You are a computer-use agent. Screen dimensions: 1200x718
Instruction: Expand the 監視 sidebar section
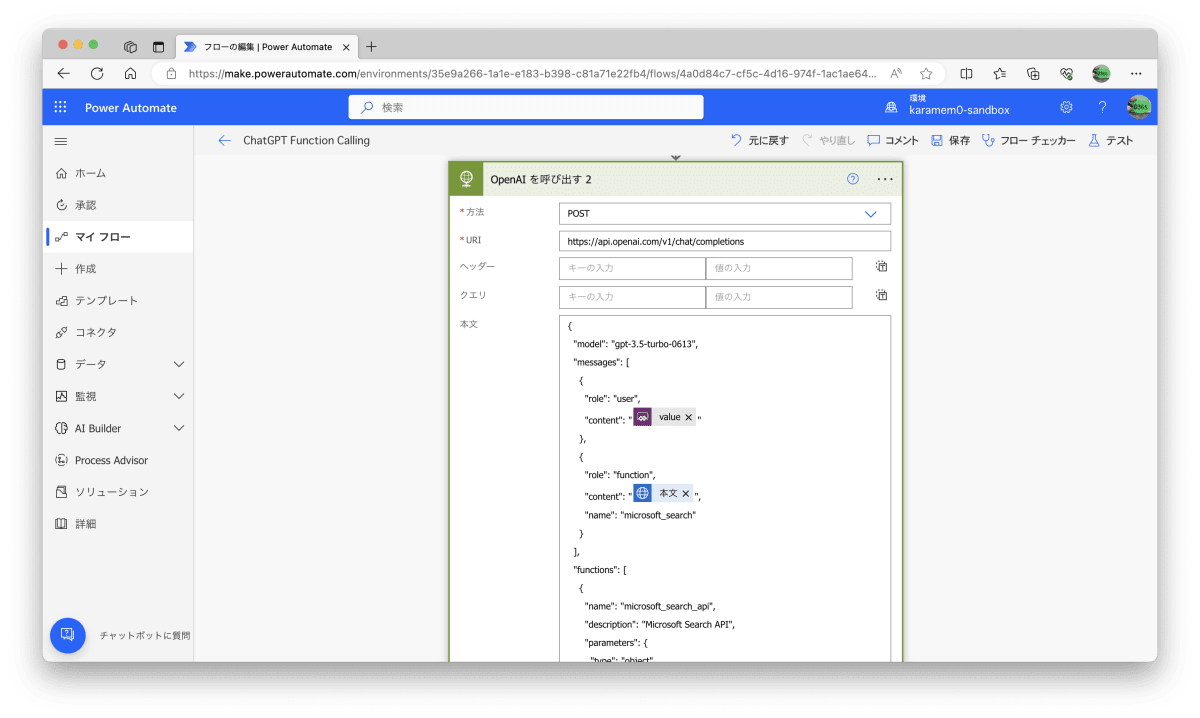[179, 396]
